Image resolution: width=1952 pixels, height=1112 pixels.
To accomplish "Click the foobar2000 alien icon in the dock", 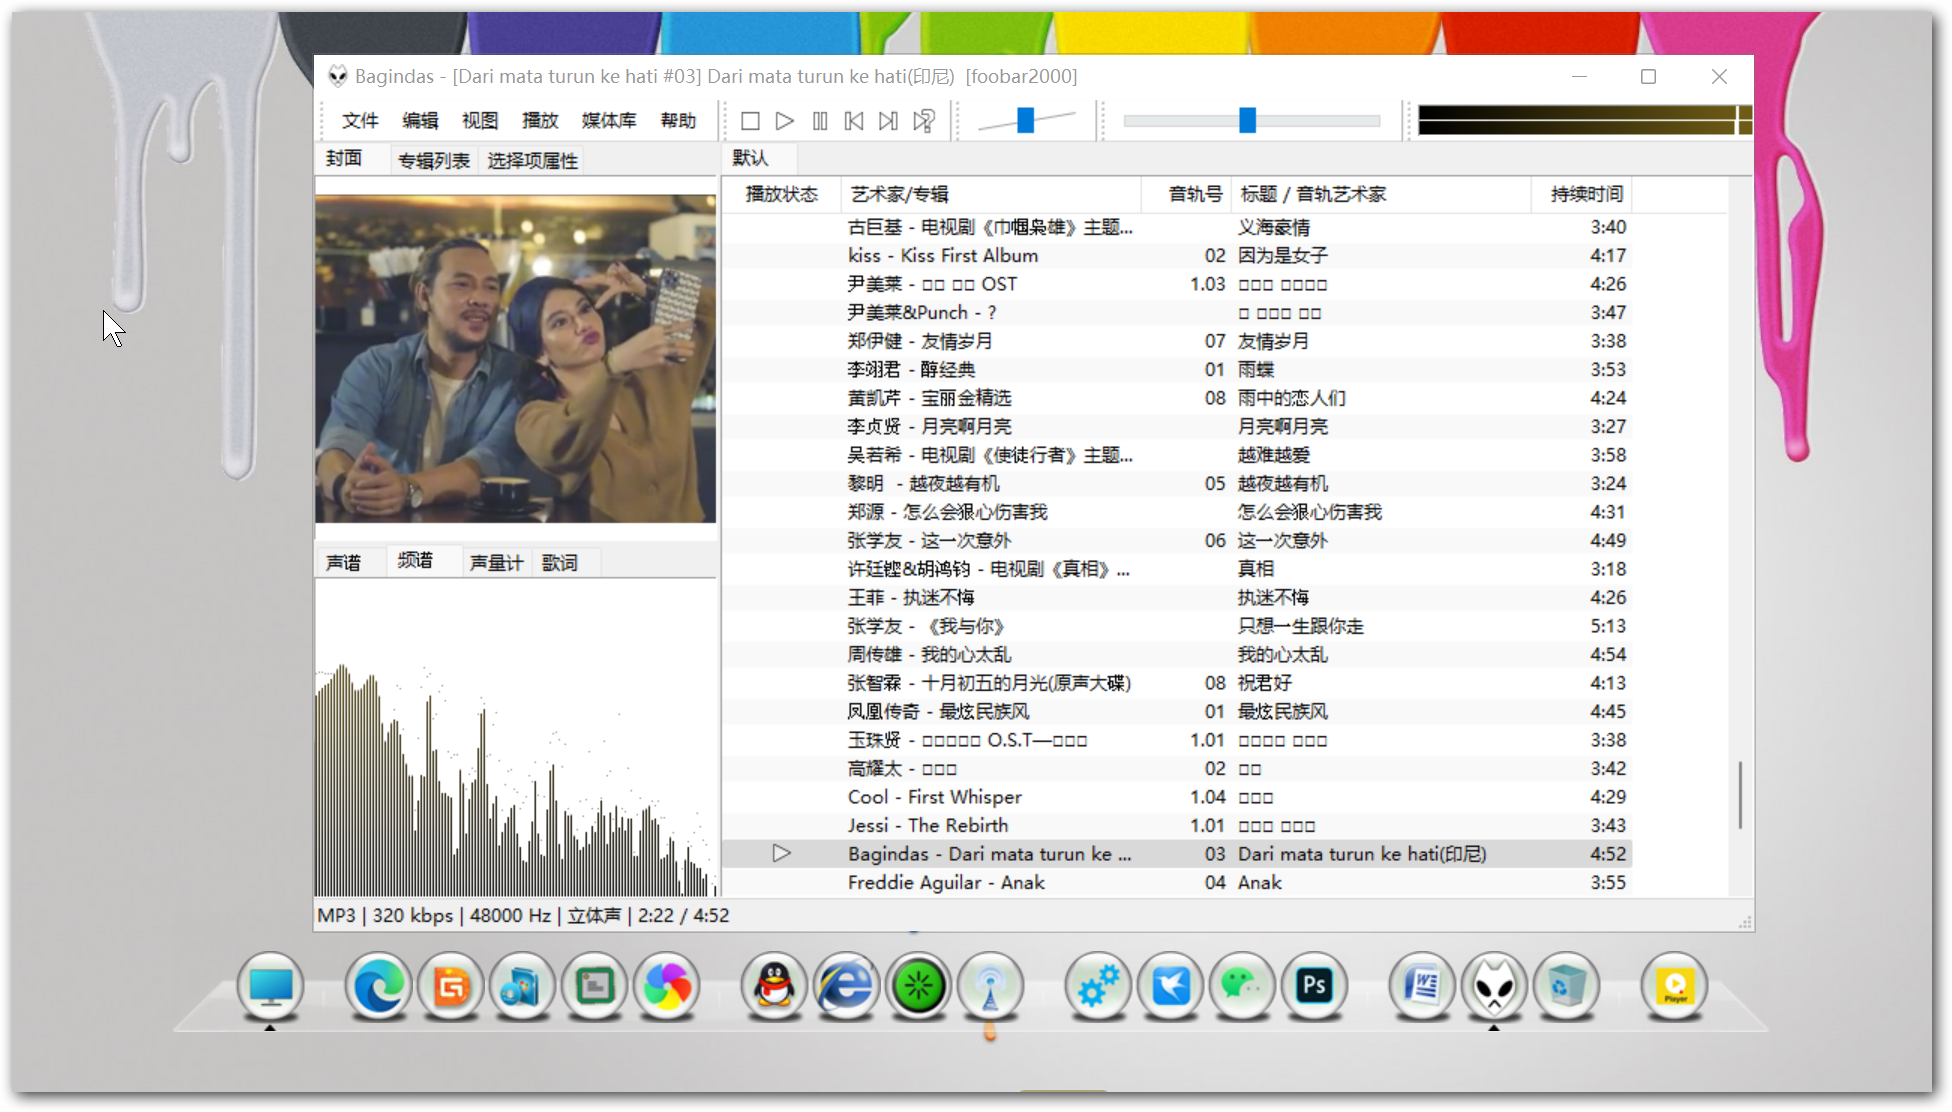I will 1494,986.
